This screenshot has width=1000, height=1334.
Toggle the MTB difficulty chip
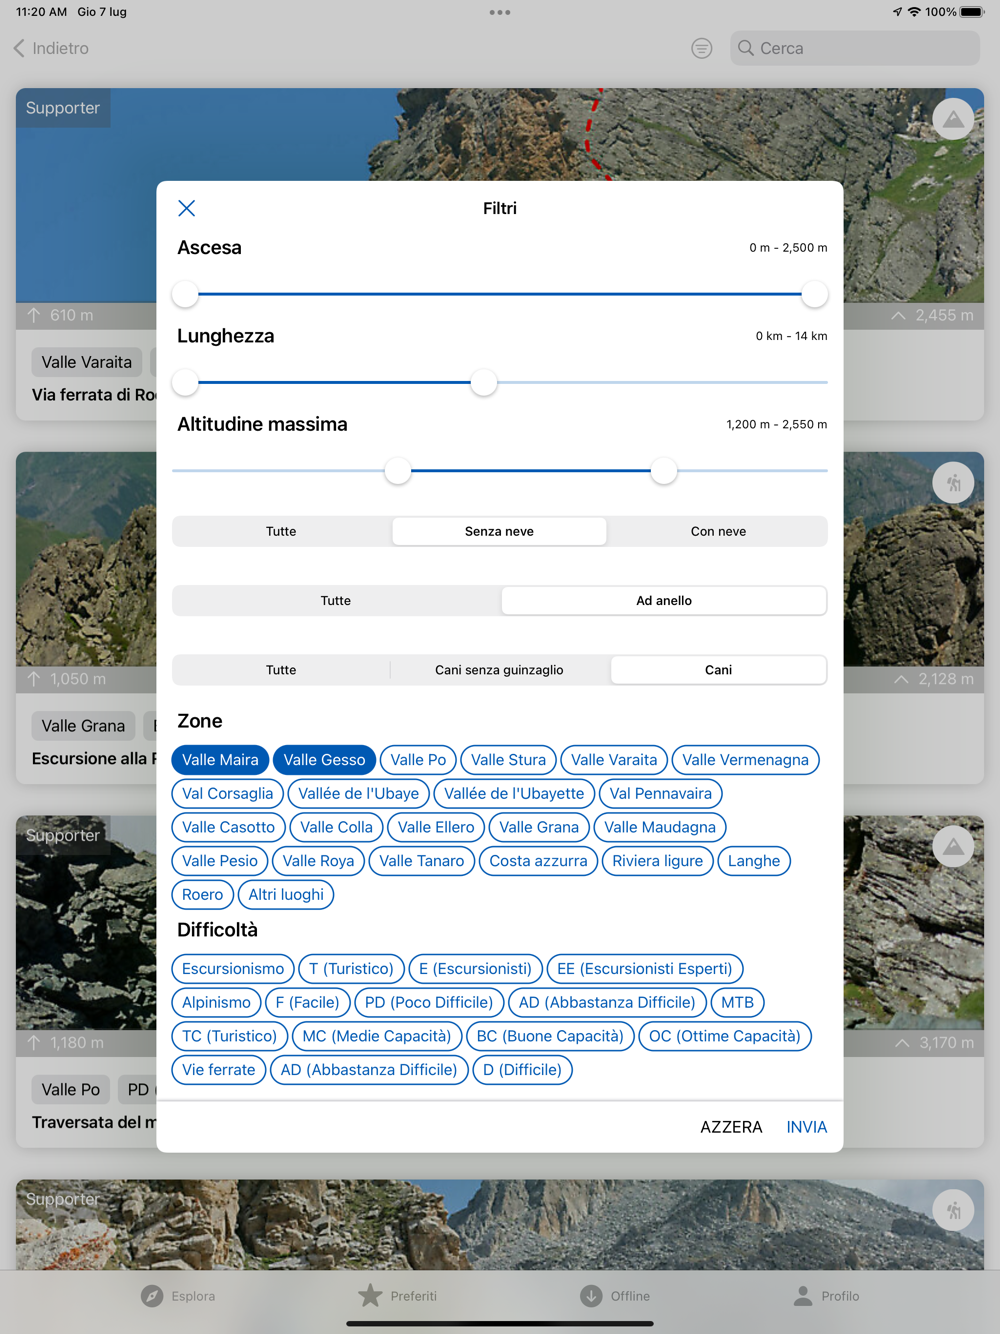tap(738, 1003)
